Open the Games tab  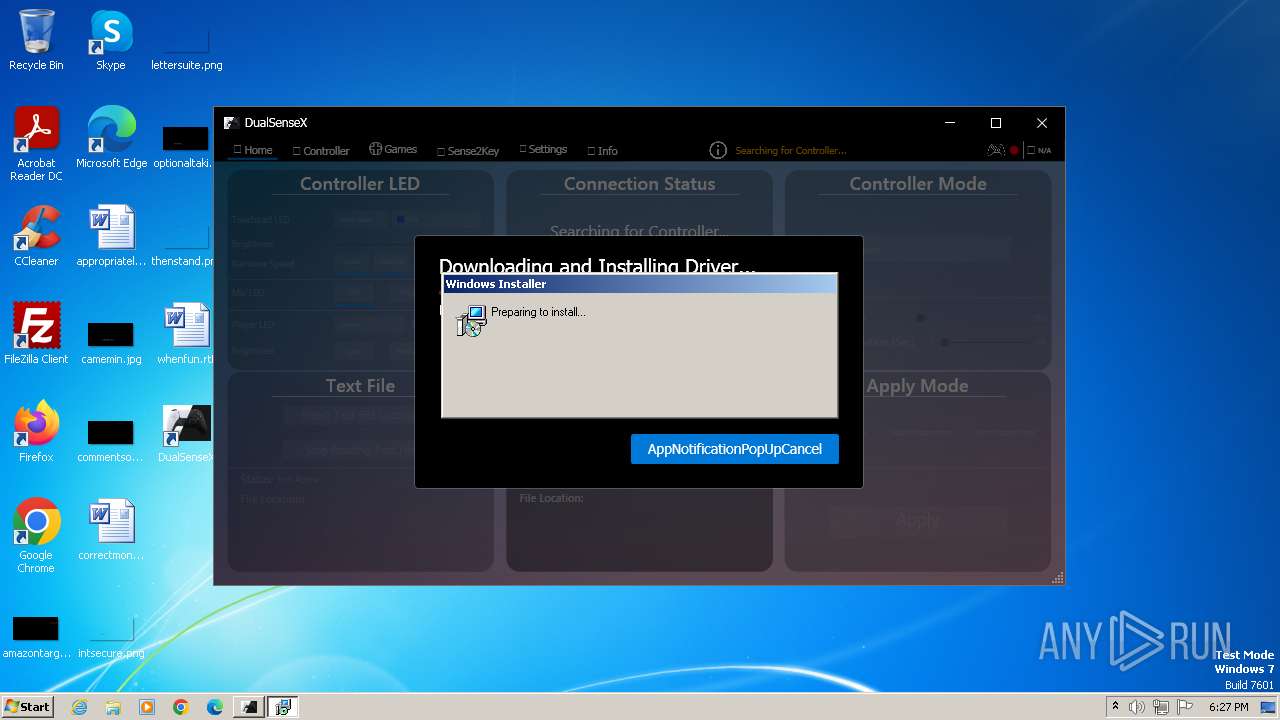coord(393,149)
